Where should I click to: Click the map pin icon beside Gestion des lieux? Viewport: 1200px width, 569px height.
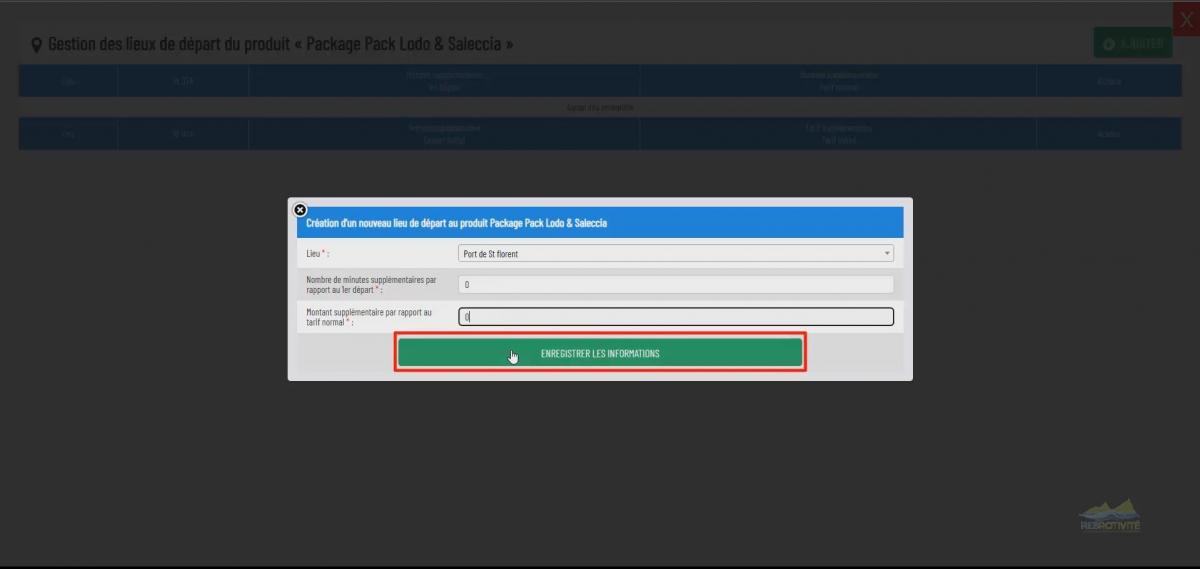pyautogui.click(x=37, y=45)
